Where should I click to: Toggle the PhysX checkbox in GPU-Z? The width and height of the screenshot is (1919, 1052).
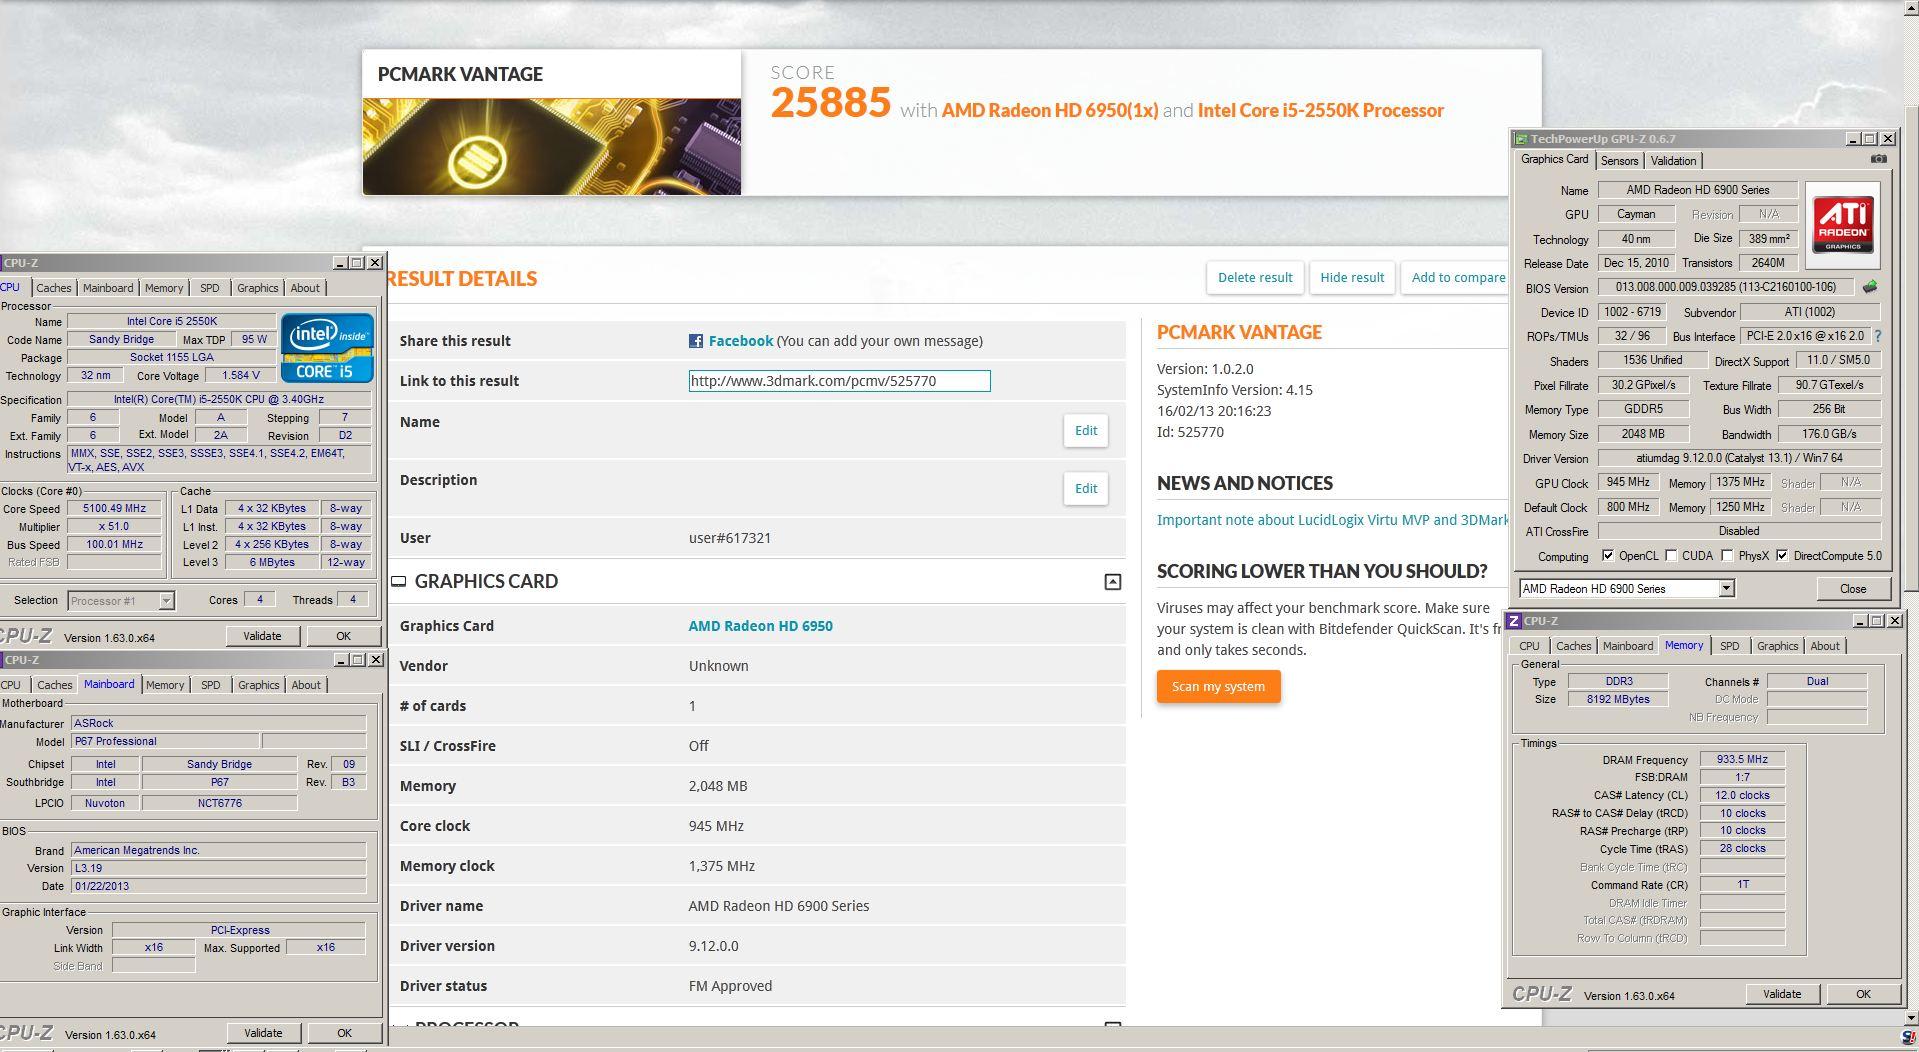1727,556
